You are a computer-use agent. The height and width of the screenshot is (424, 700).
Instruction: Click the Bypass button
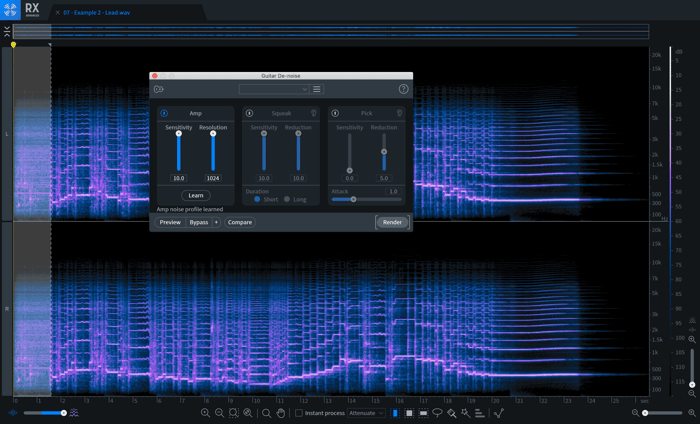click(199, 222)
